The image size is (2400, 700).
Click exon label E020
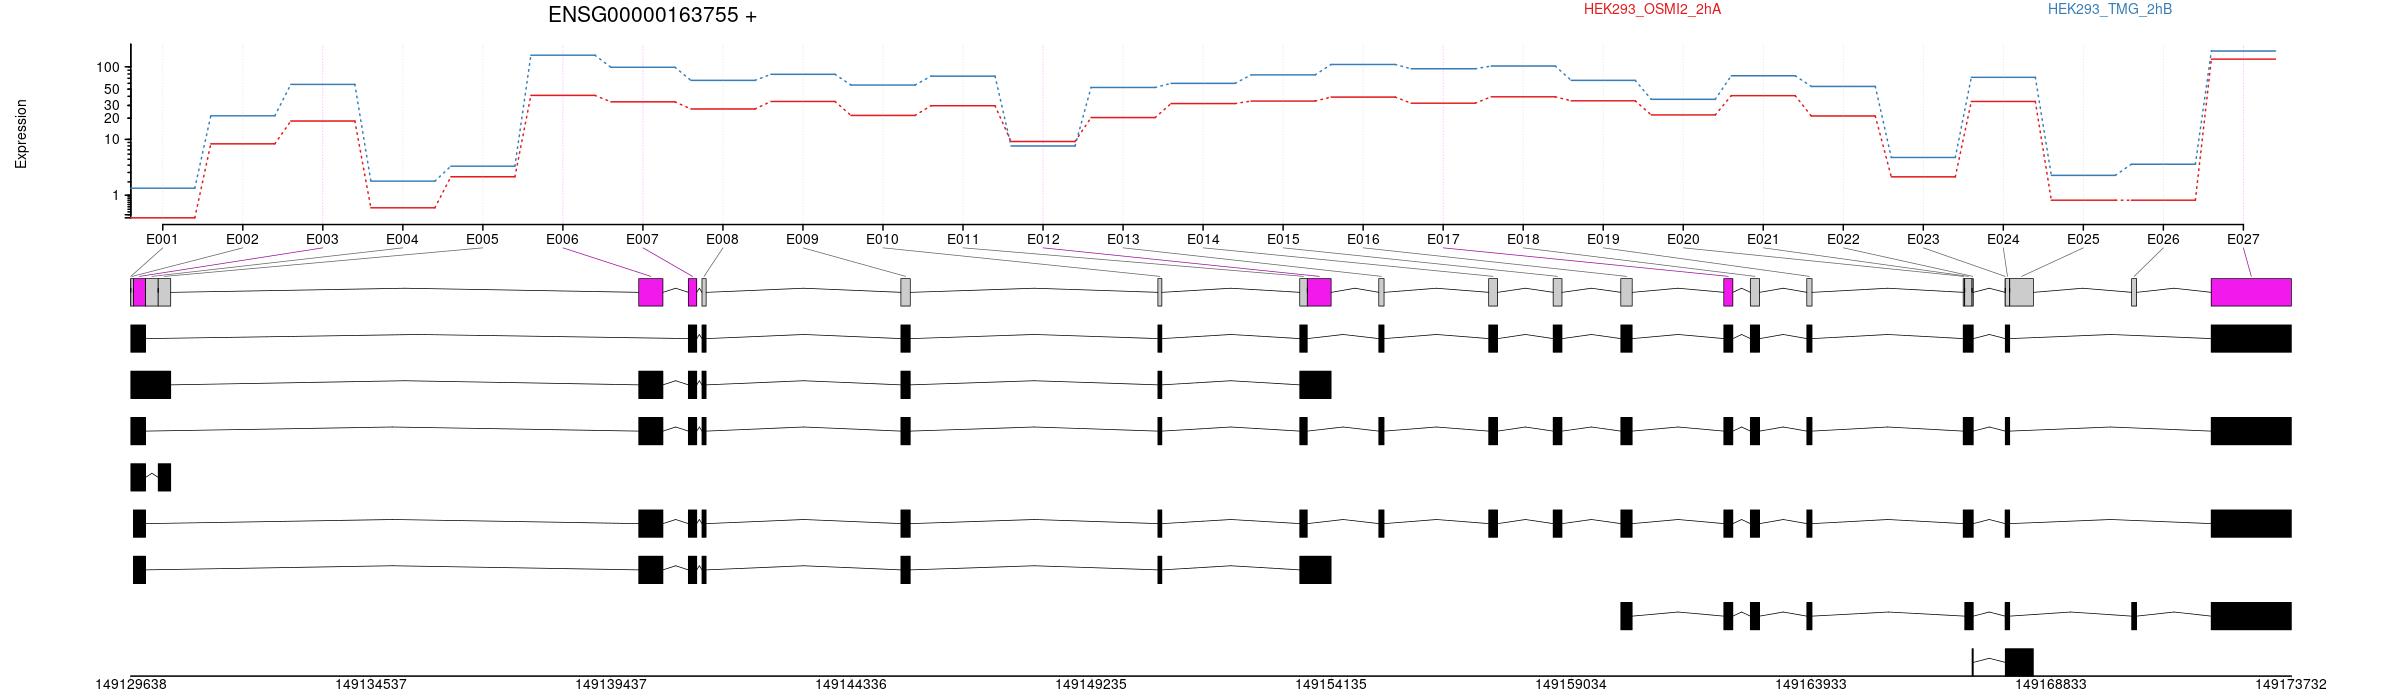[1683, 239]
